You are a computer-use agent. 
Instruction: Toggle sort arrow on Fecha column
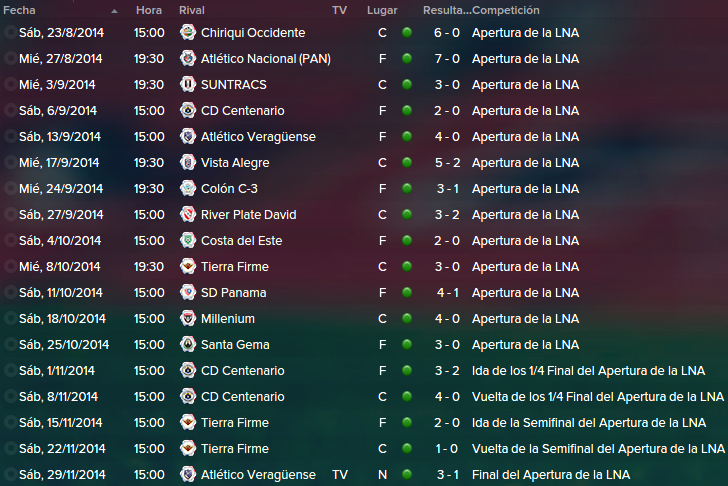(114, 11)
